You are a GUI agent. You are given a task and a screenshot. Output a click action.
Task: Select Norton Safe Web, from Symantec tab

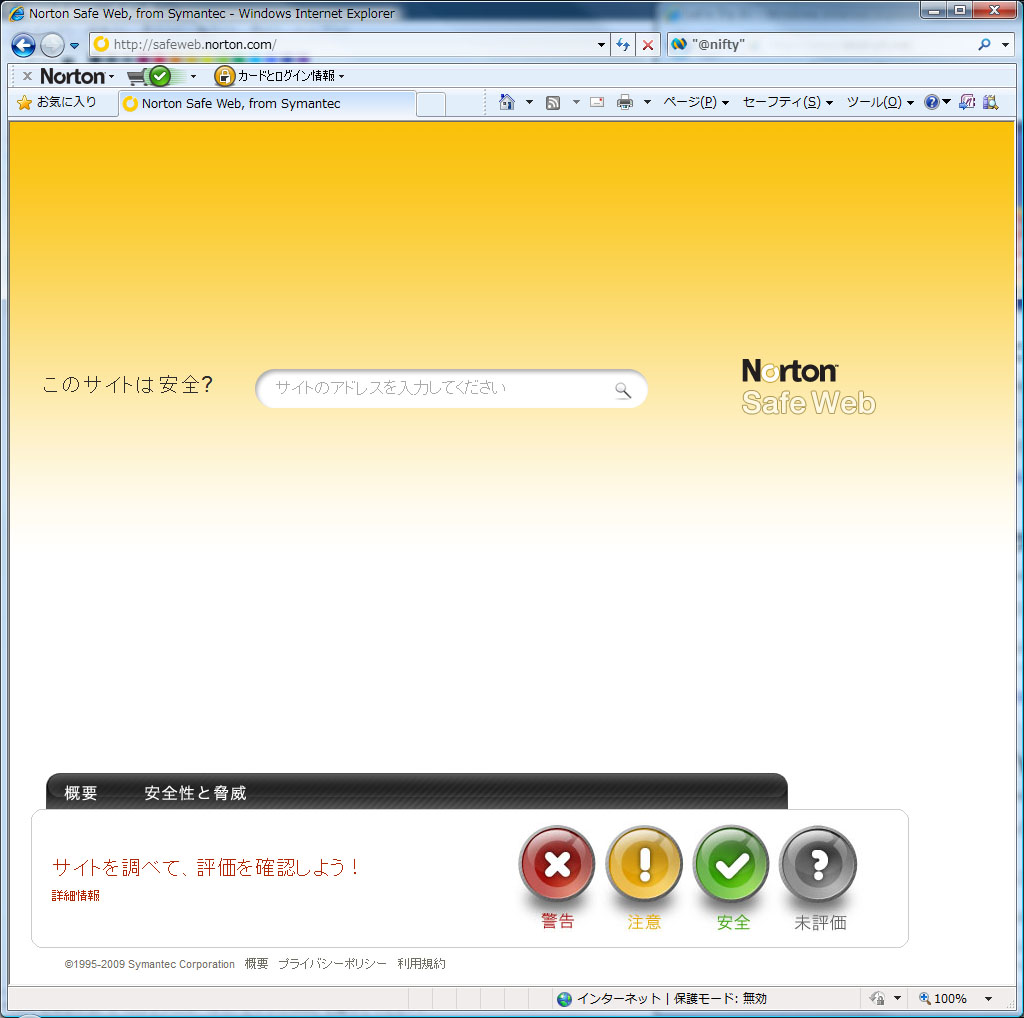(266, 103)
